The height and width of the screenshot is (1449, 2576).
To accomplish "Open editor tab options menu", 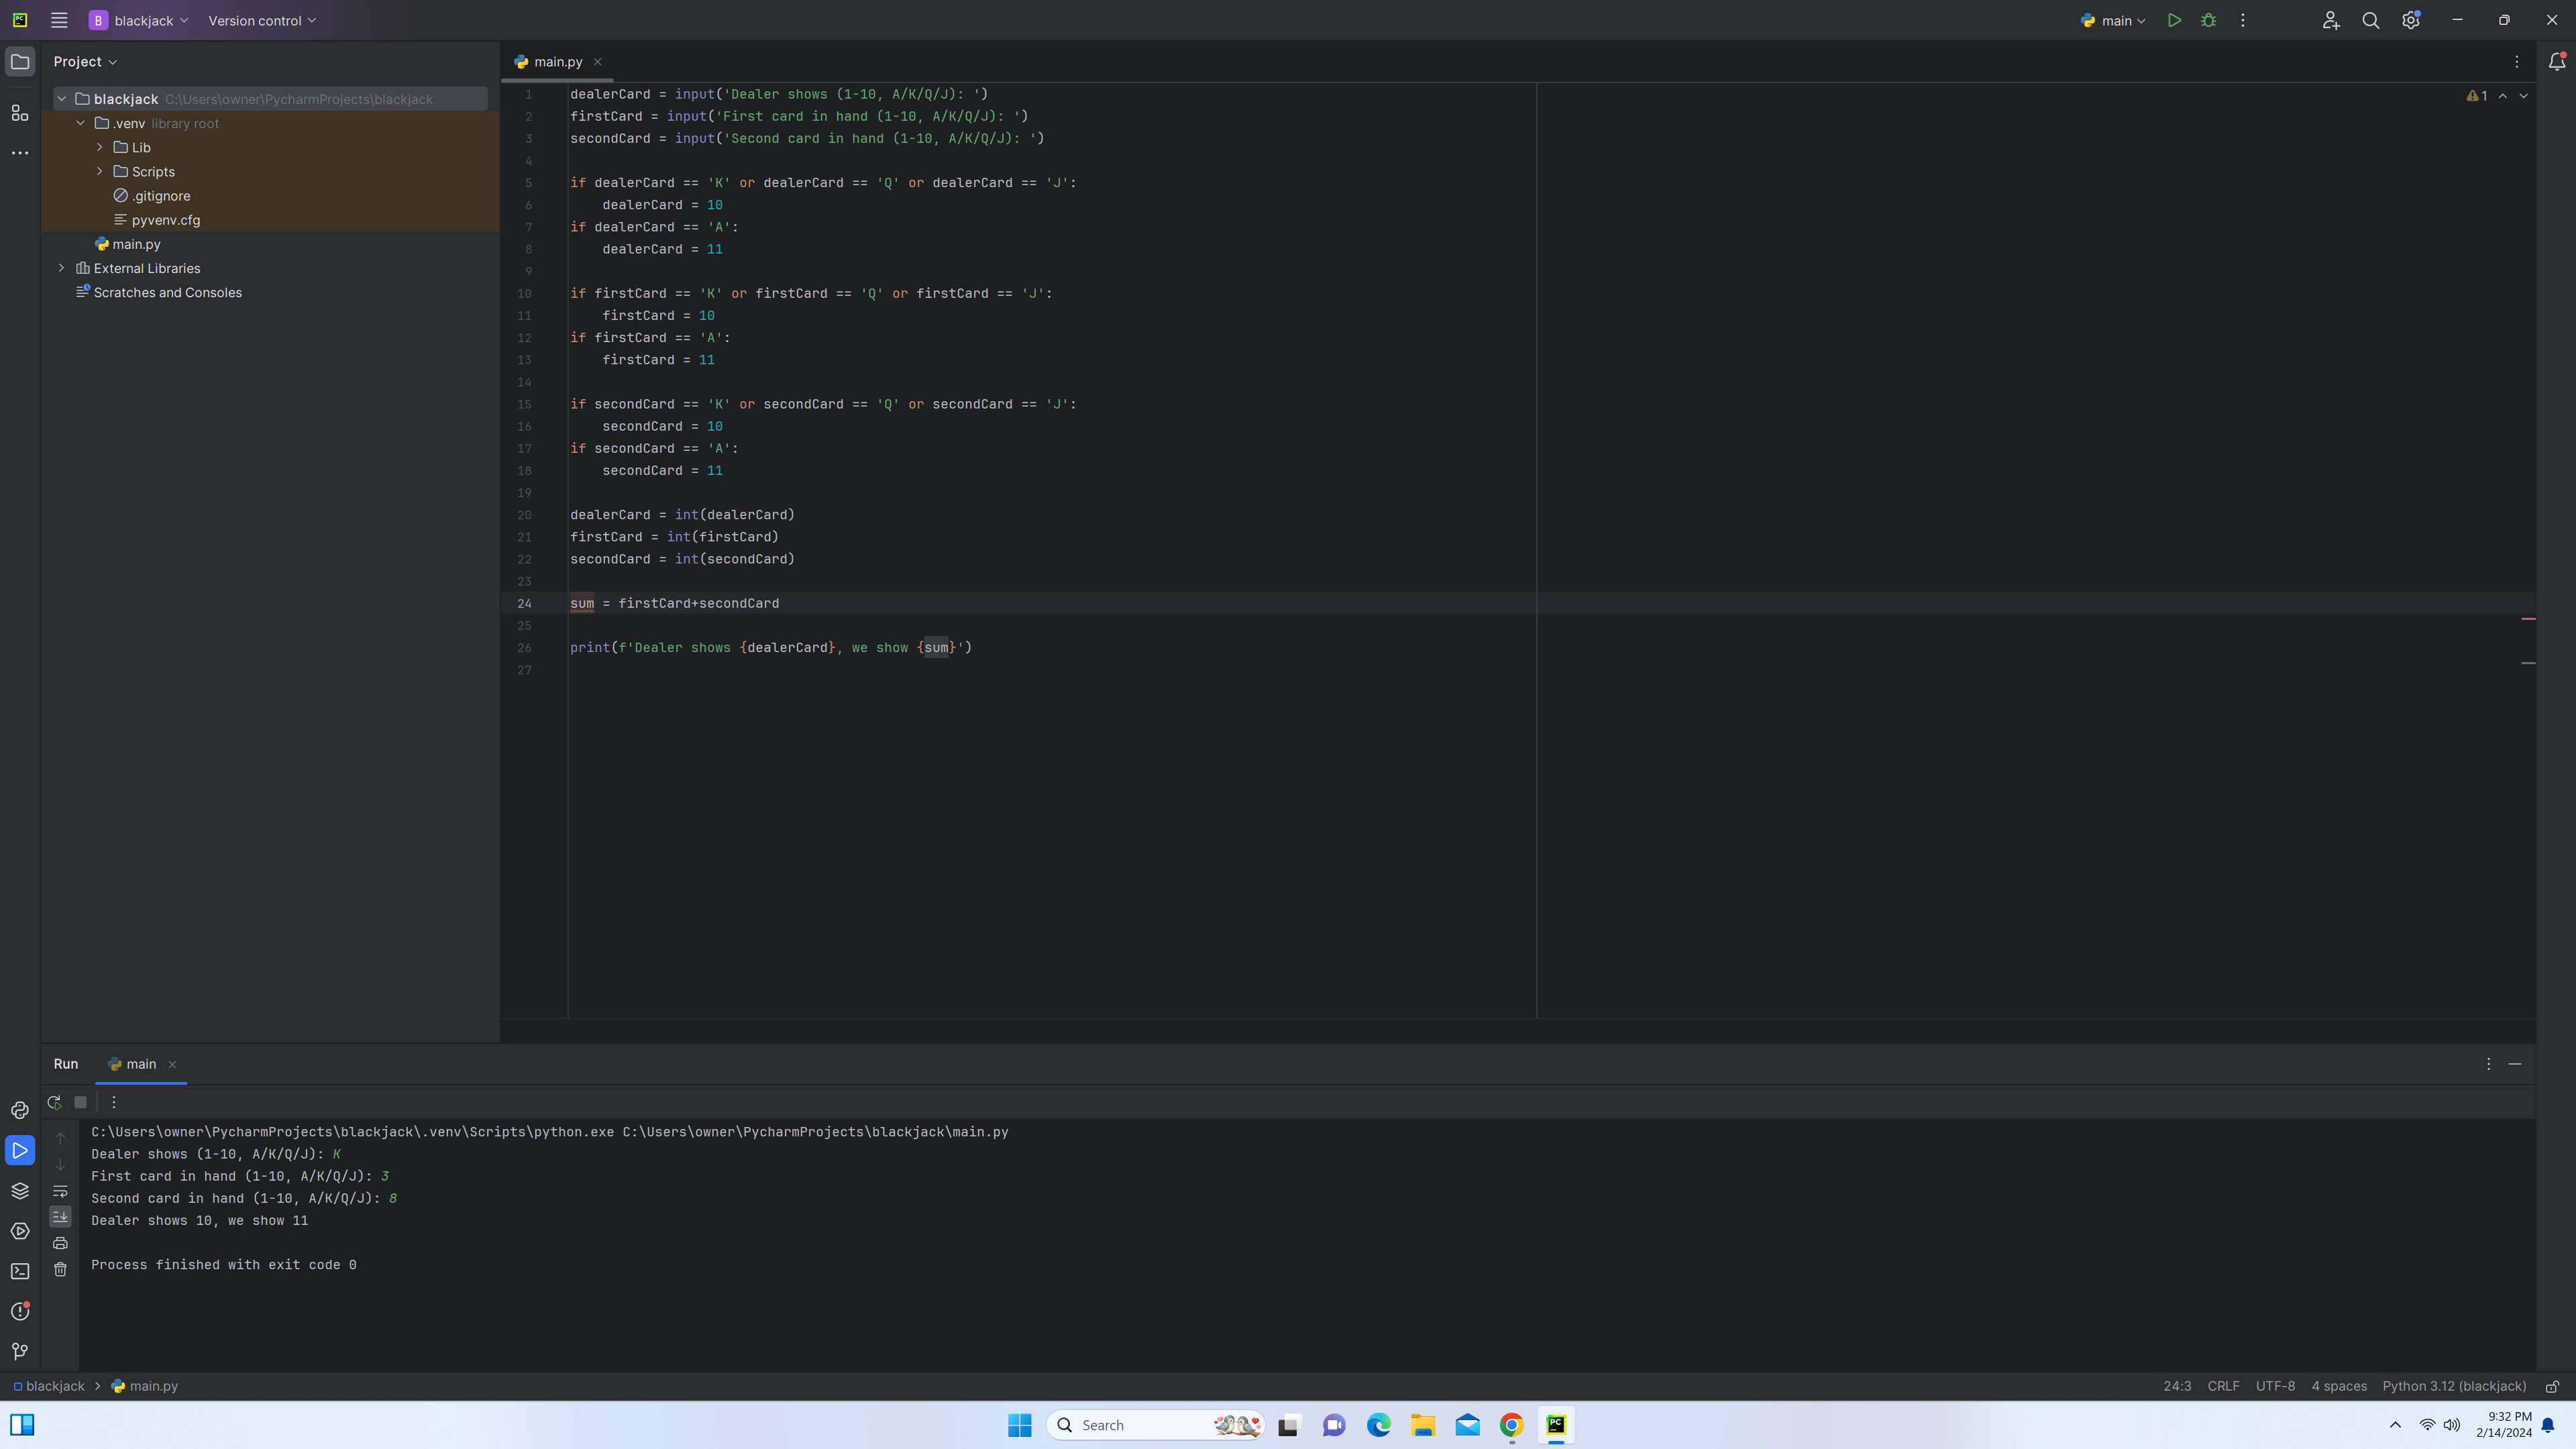I will (x=2517, y=62).
